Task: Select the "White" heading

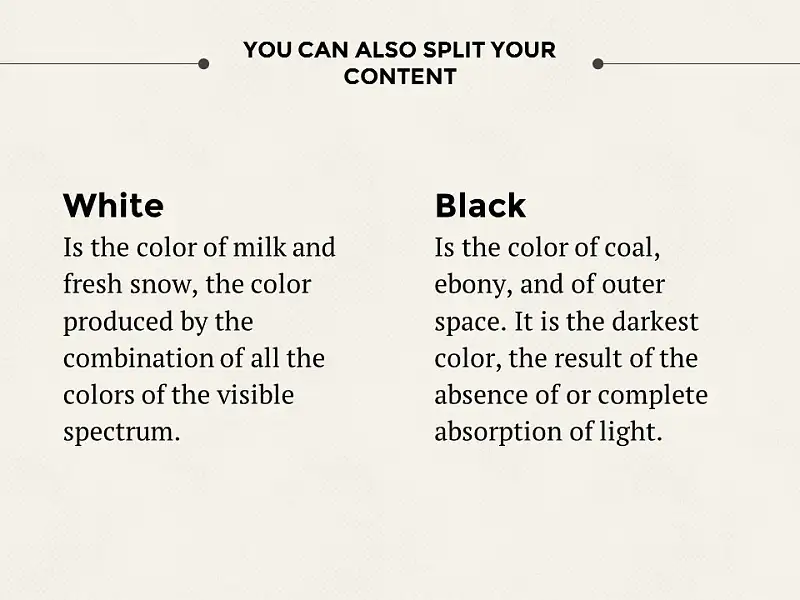Action: coord(113,206)
